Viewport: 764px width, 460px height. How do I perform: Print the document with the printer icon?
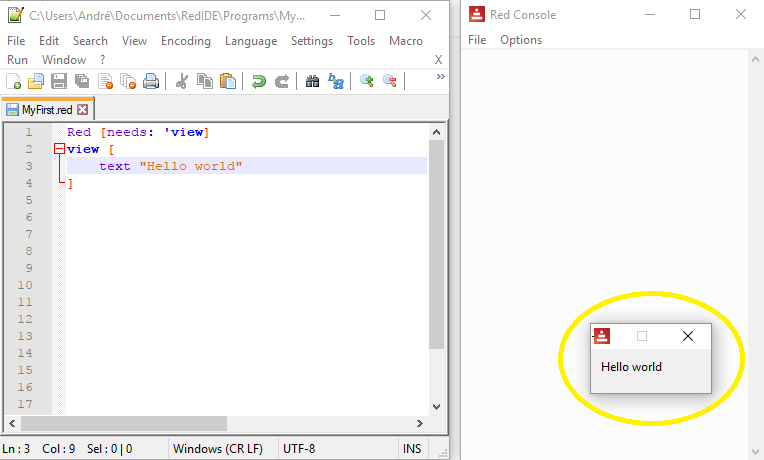pyautogui.click(x=151, y=81)
